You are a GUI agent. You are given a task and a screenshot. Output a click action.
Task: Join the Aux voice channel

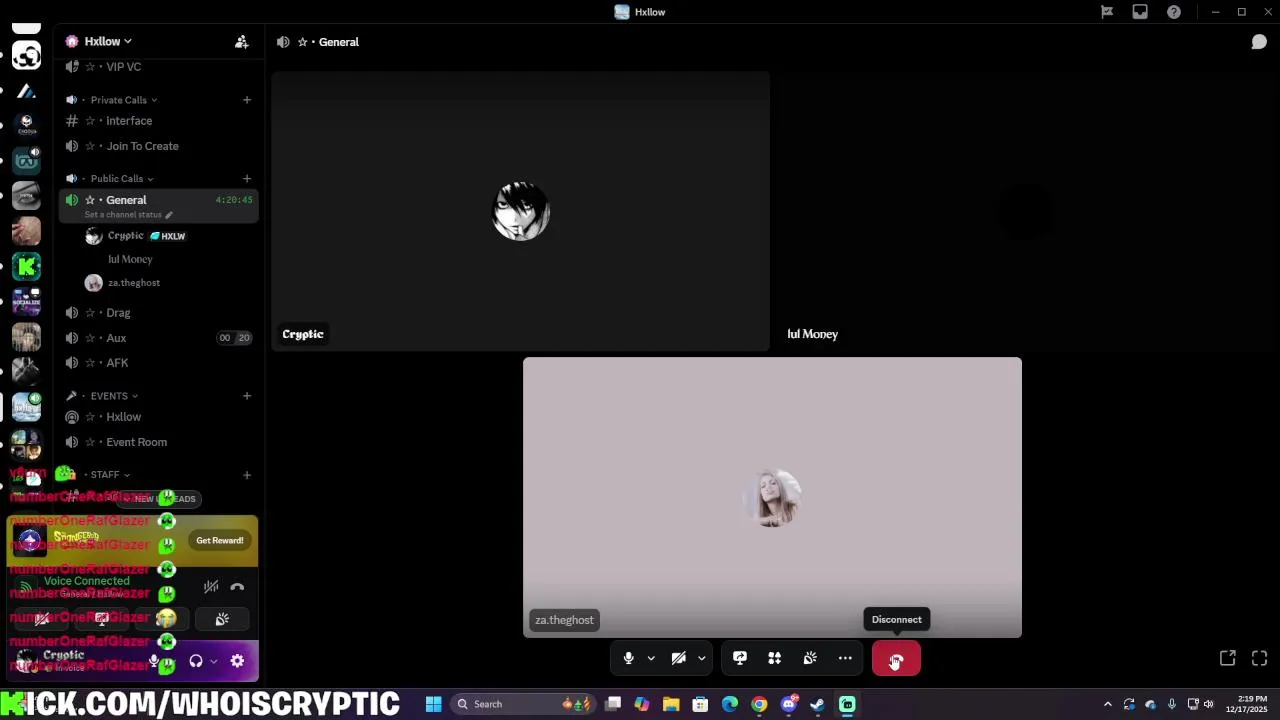click(116, 338)
